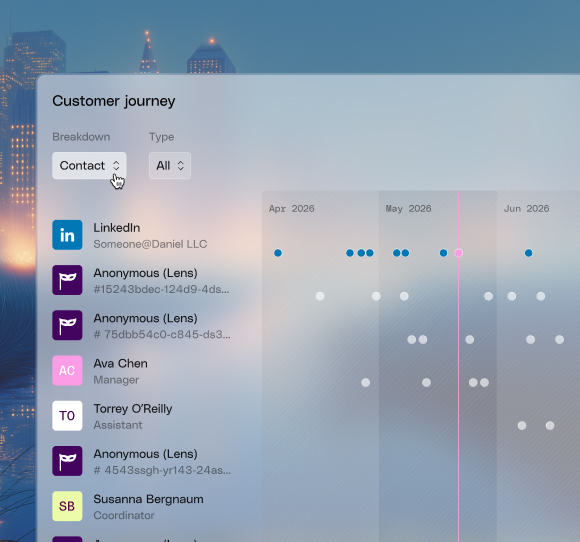Click the Customer journey heading
This screenshot has width=580, height=542.
114,101
